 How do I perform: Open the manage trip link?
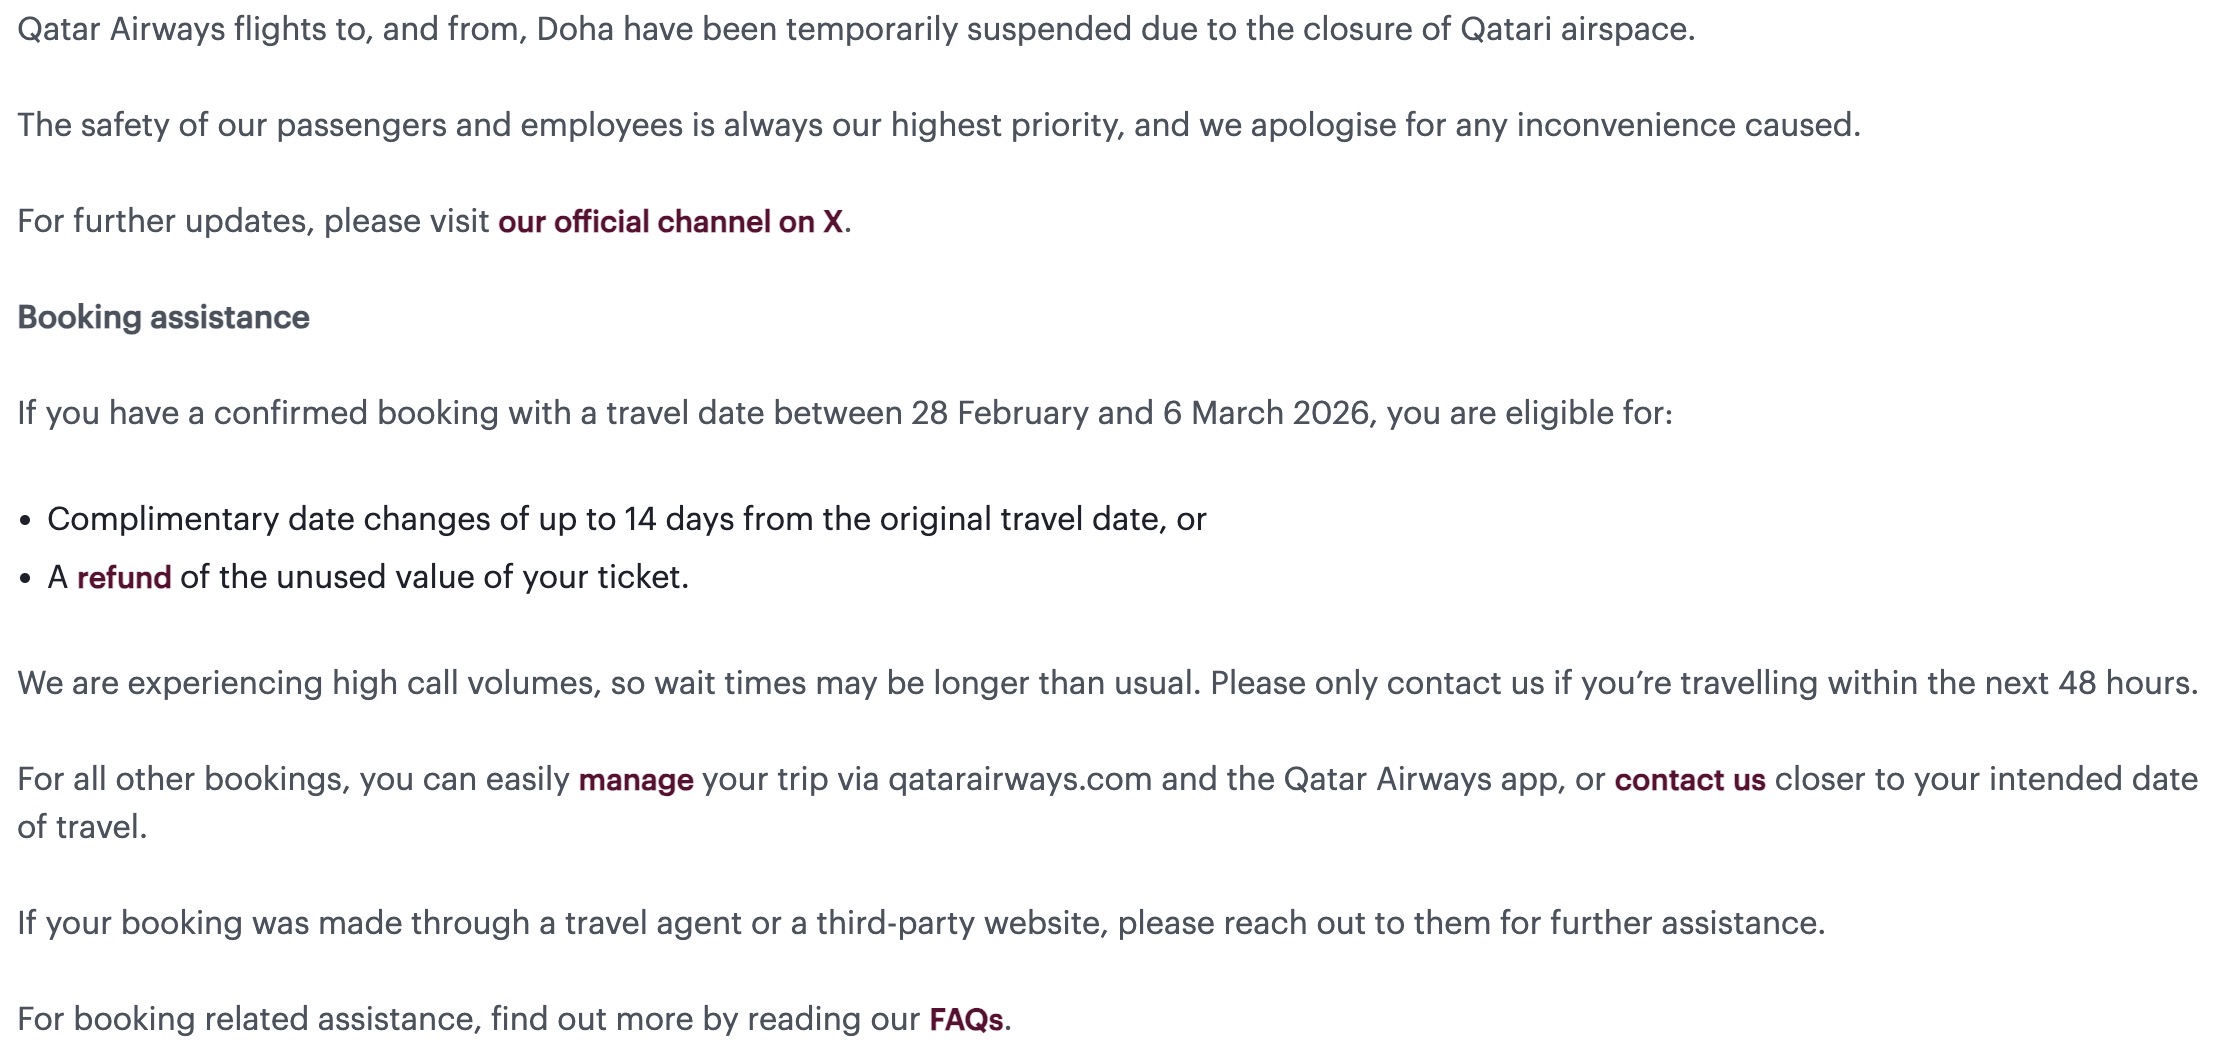tap(636, 779)
